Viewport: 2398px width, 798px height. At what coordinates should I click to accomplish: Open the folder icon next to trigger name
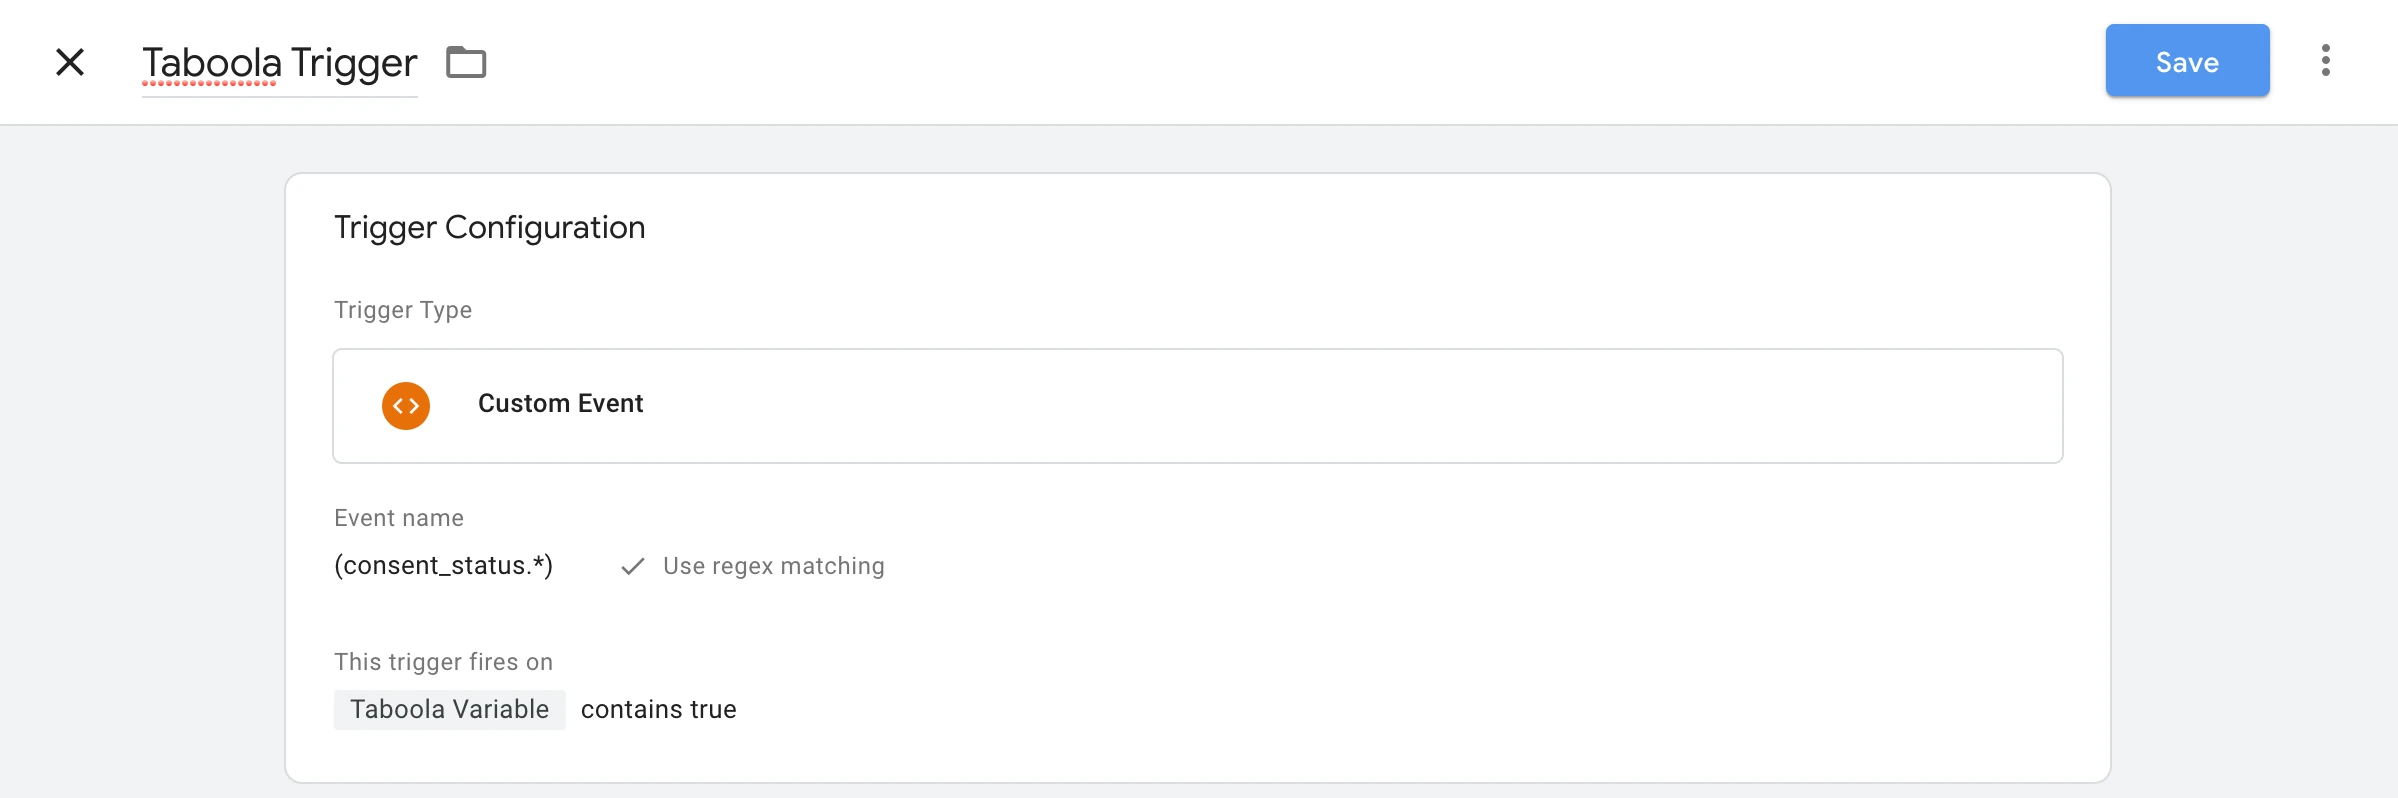(466, 62)
